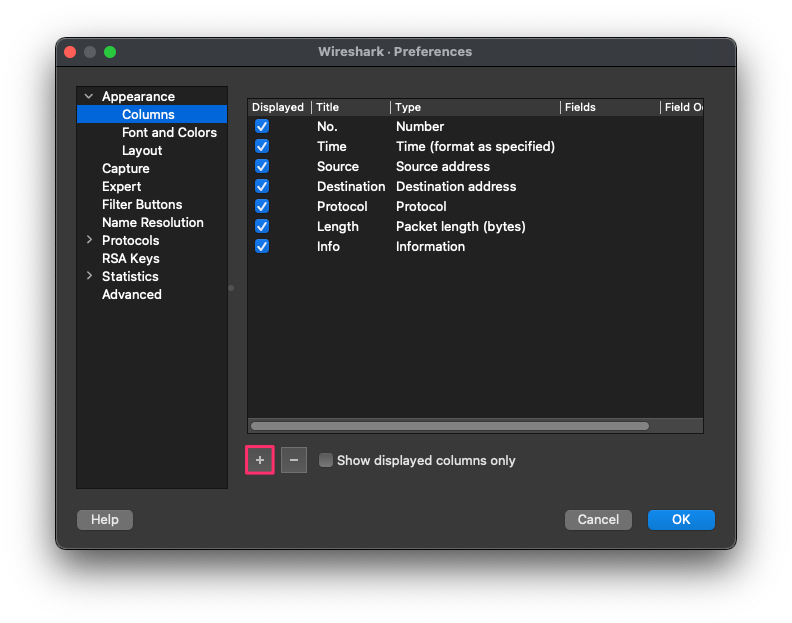Click the minus button to remove column

click(x=293, y=460)
